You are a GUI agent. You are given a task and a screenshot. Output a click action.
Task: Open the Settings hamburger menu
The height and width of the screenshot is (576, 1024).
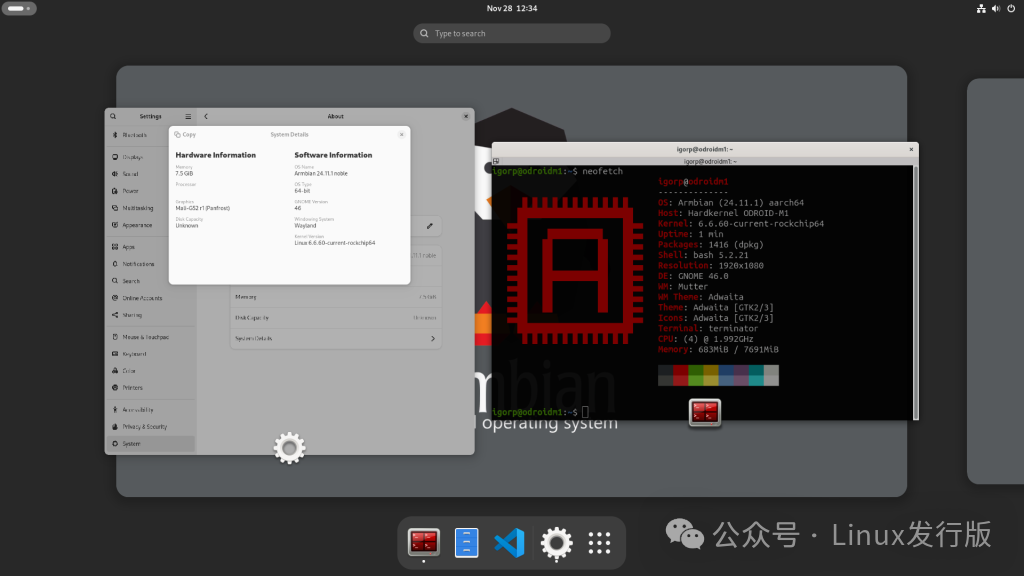coord(187,116)
